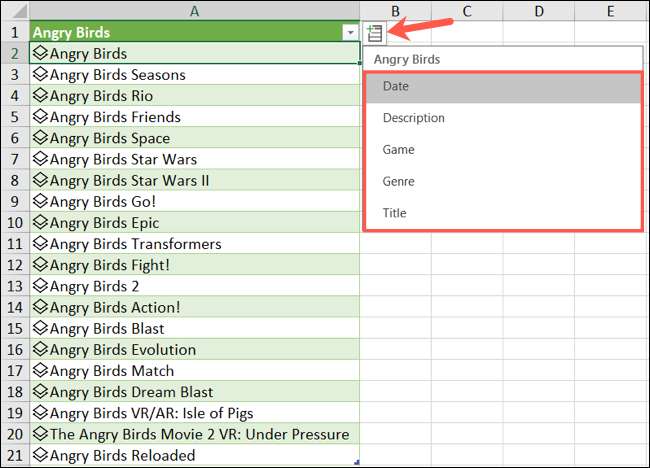The height and width of the screenshot is (468, 650).
Task: Click the Select All corner triangle
Action: click(x=15, y=10)
